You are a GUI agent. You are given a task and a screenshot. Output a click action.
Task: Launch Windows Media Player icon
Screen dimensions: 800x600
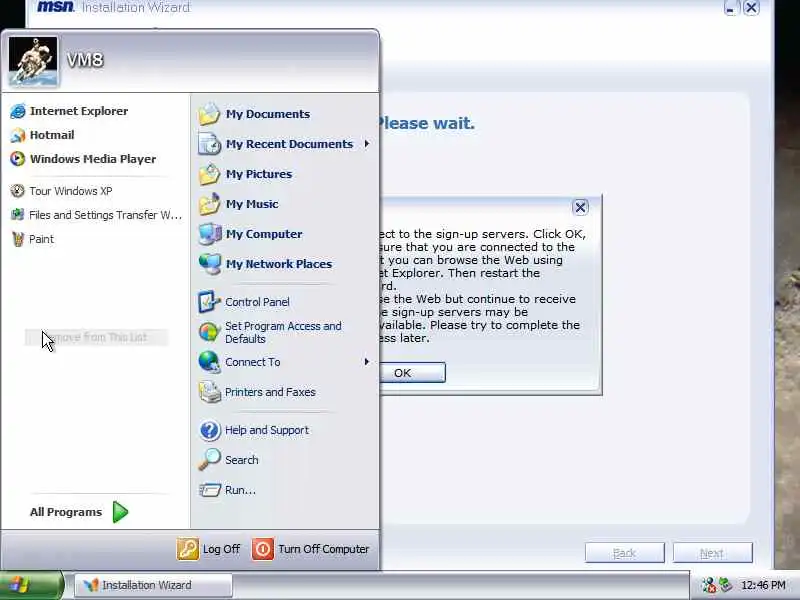(x=17, y=159)
